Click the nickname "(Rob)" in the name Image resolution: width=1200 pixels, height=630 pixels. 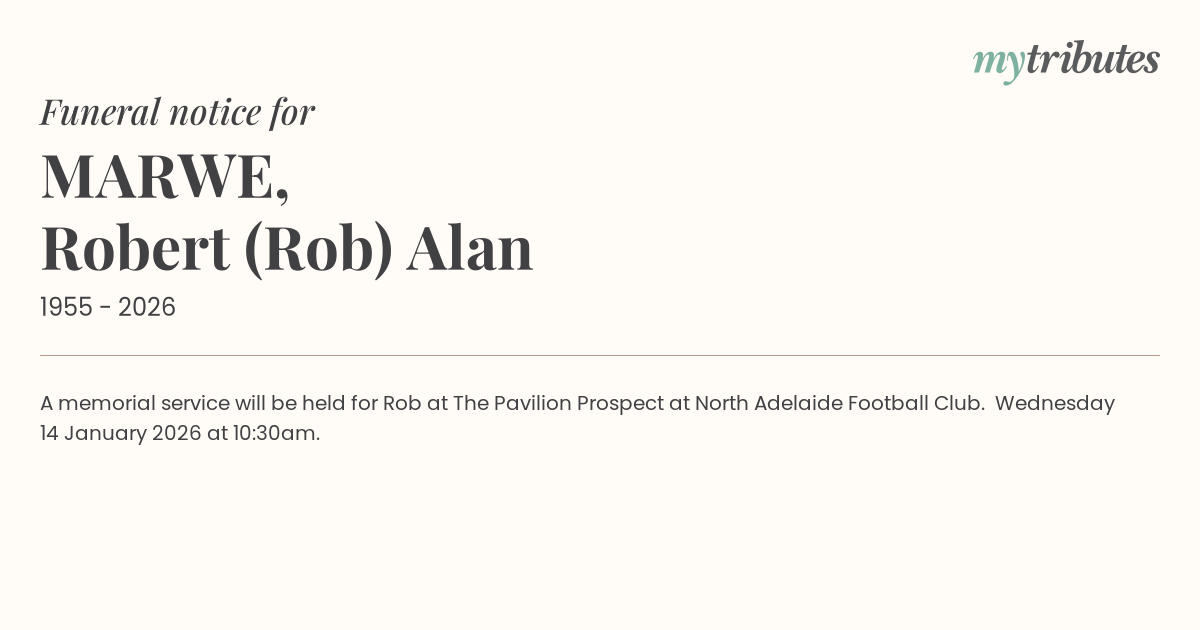pos(319,248)
